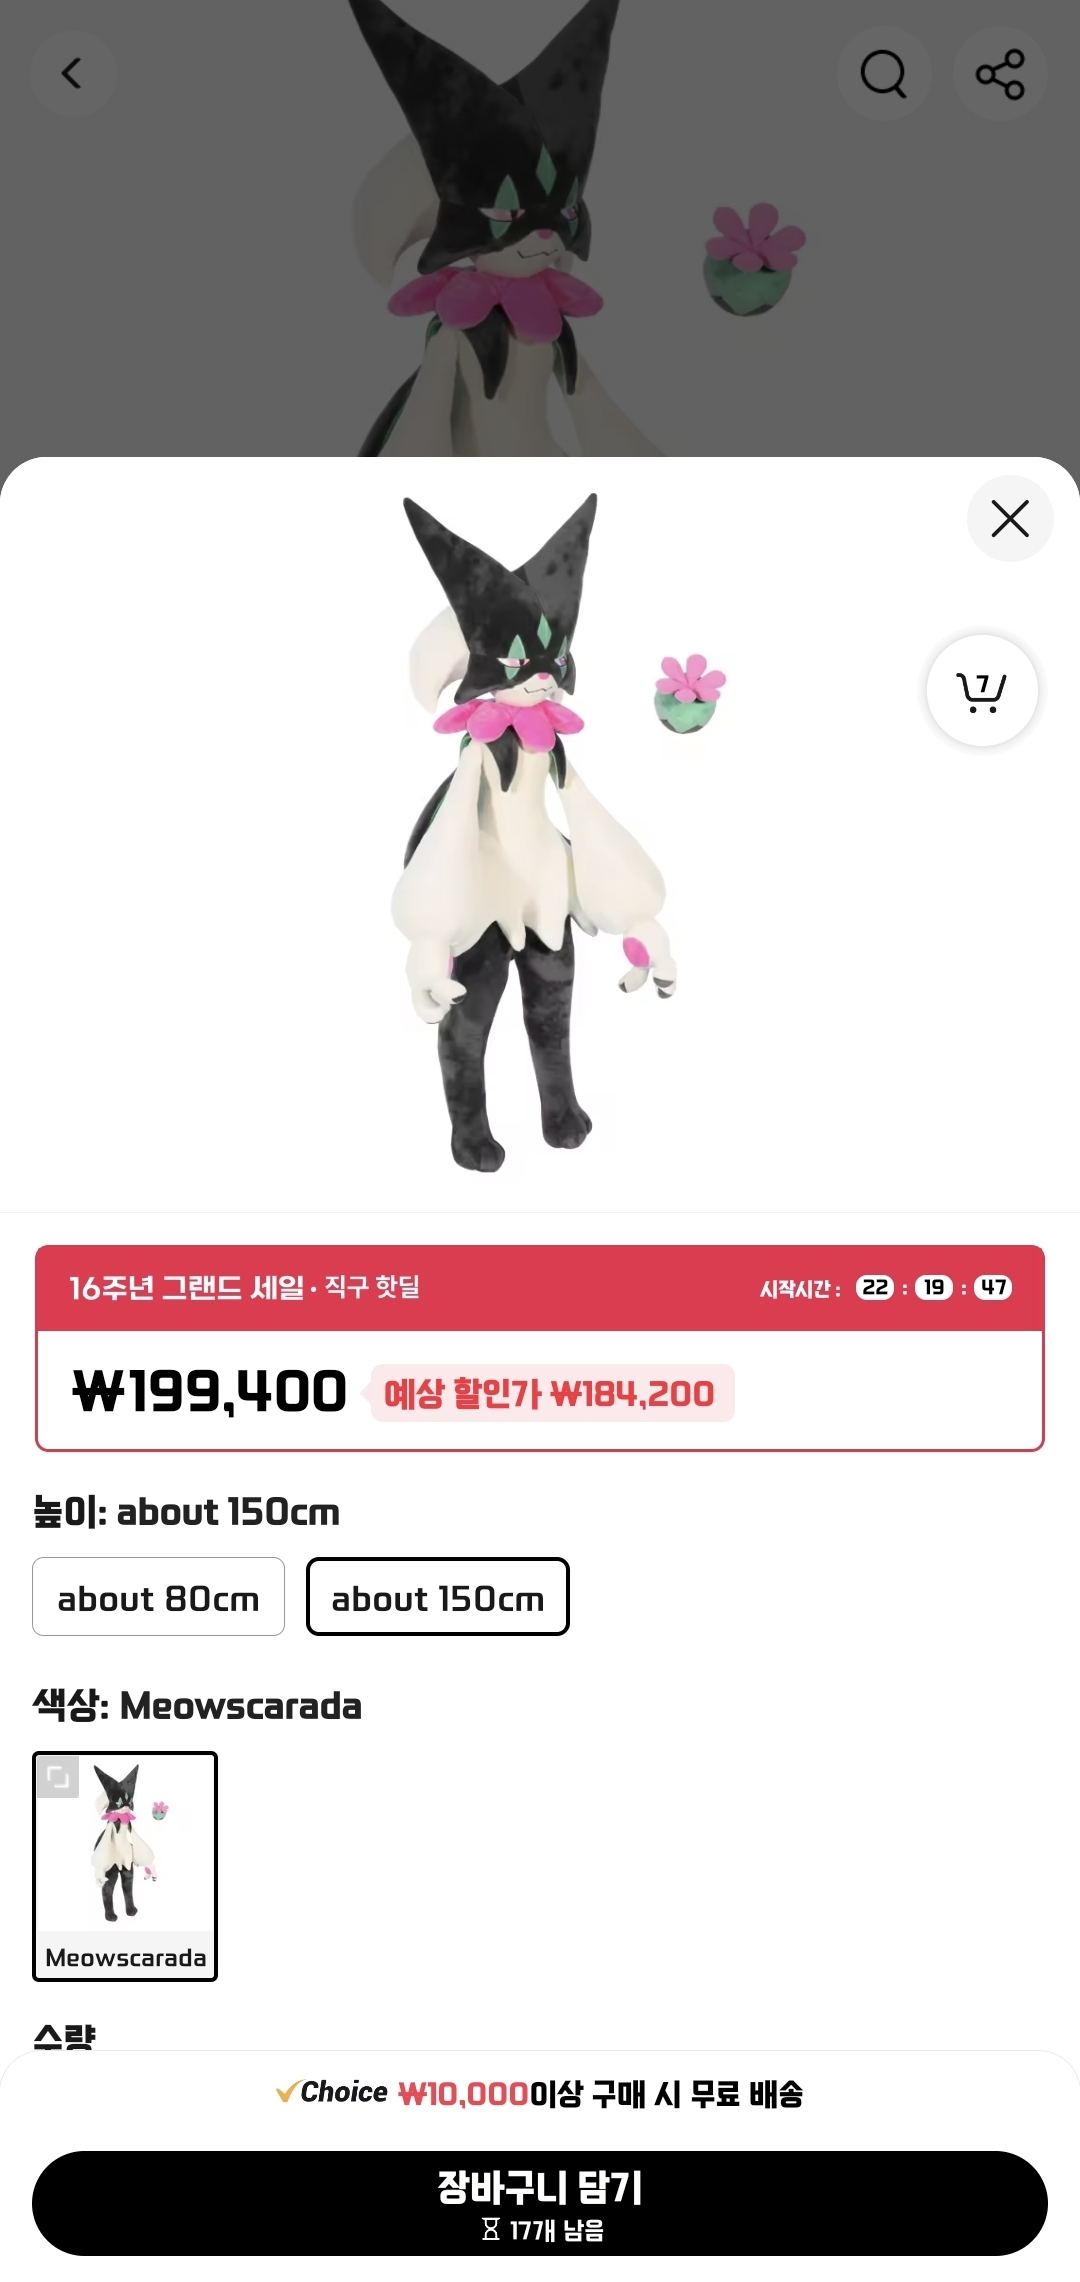This screenshot has height=2282, width=1080.
Task: Go back using the top-left arrow
Action: (72, 73)
